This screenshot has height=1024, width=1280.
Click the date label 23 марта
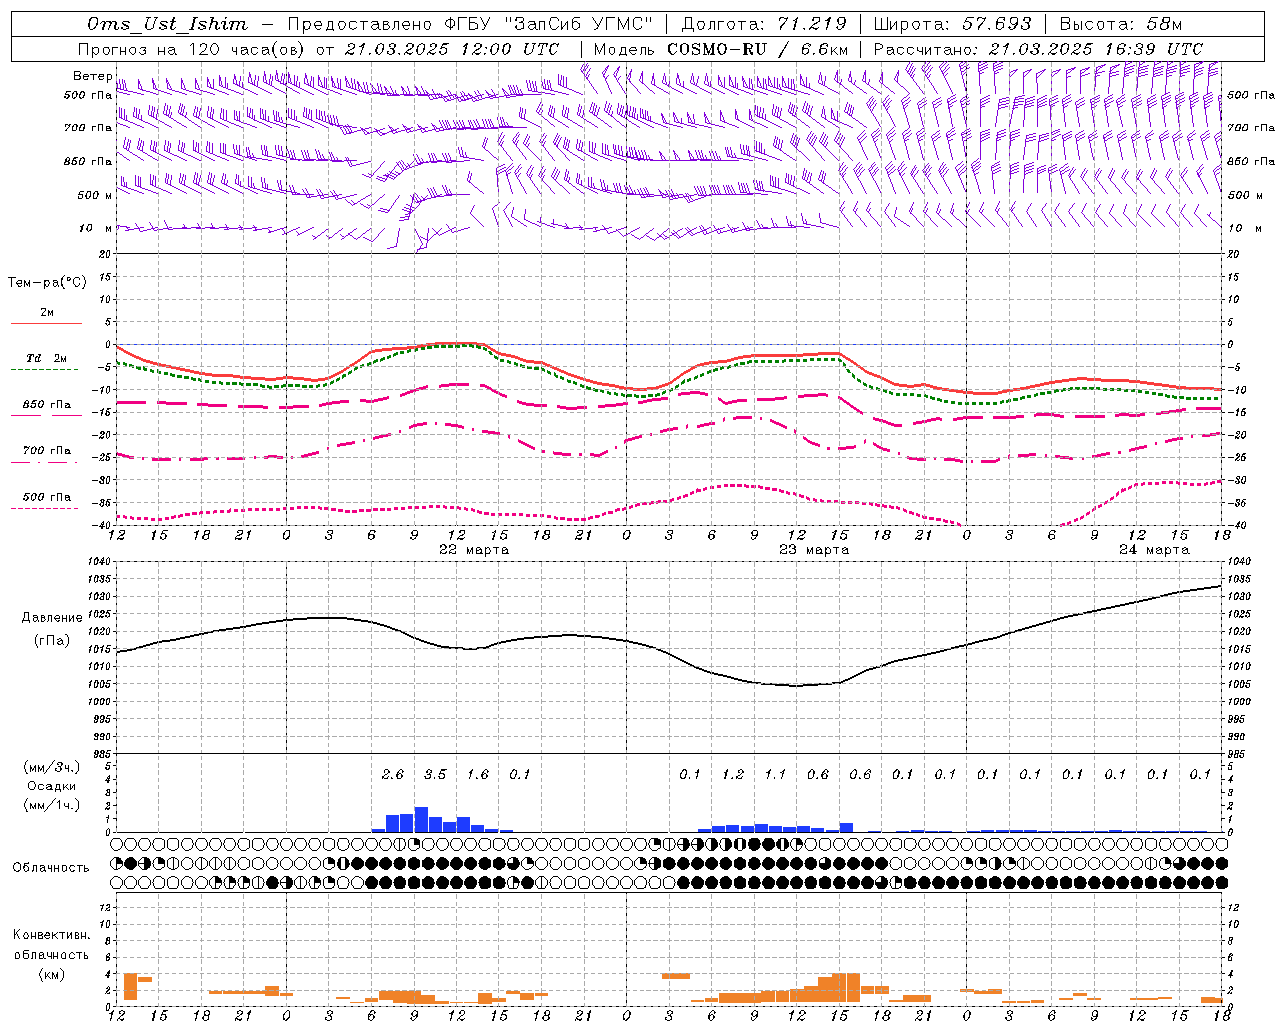pos(814,550)
